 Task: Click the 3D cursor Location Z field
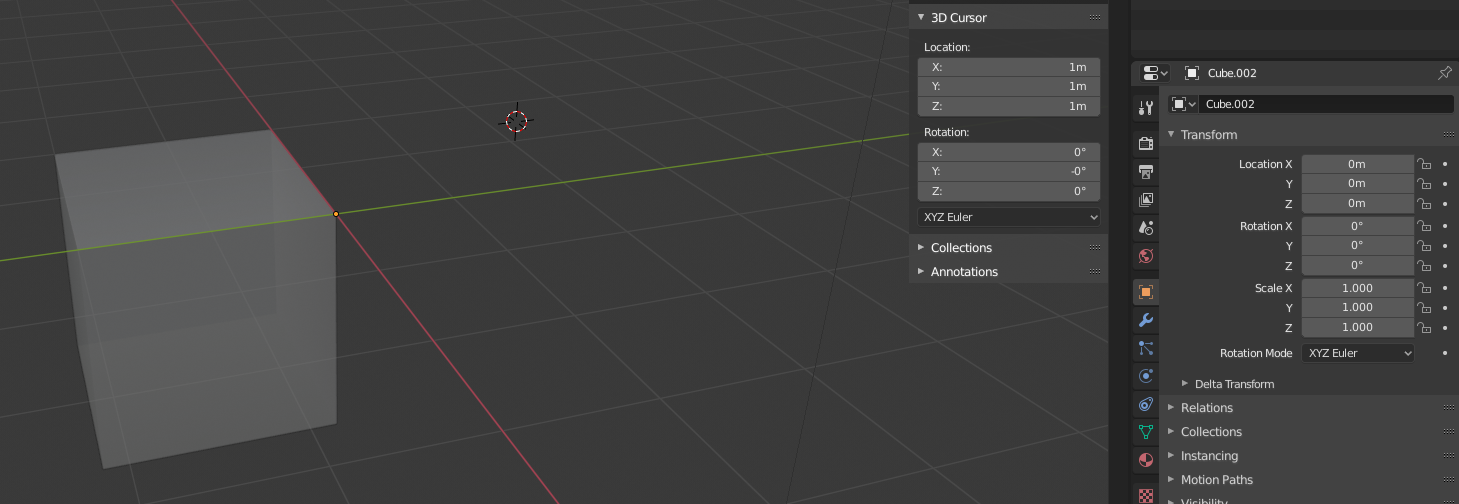pos(1009,106)
